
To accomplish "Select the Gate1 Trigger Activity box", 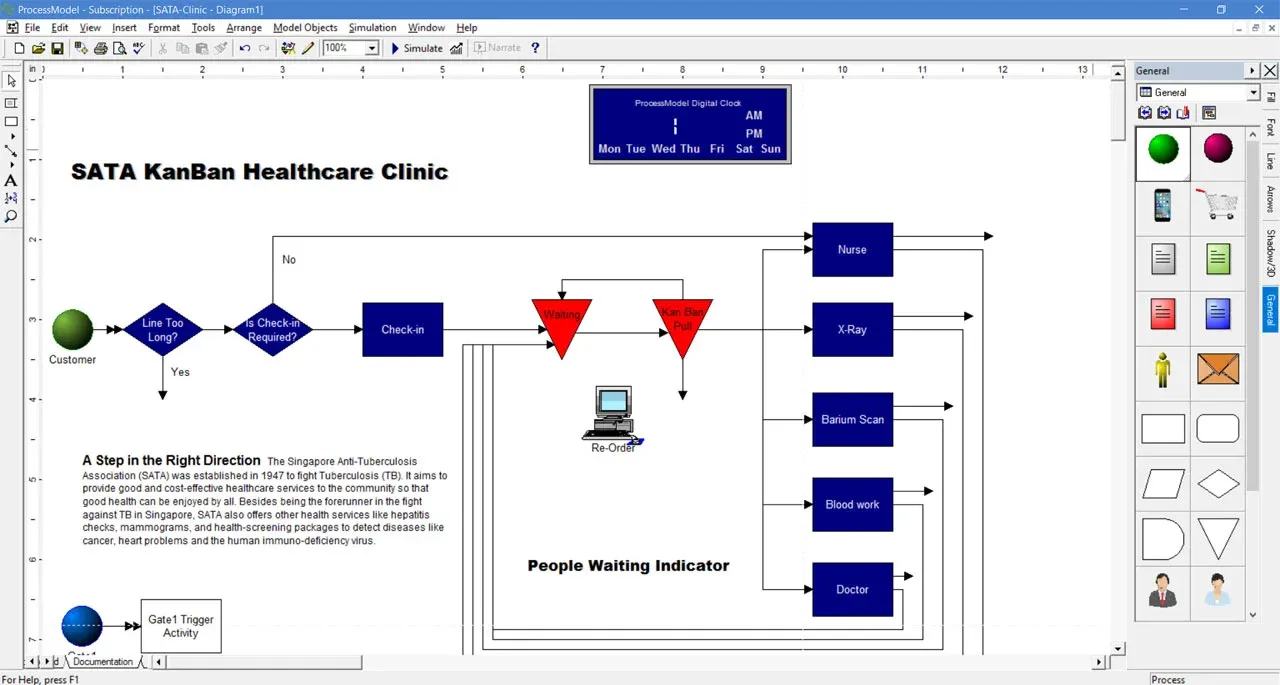I will tap(181, 626).
